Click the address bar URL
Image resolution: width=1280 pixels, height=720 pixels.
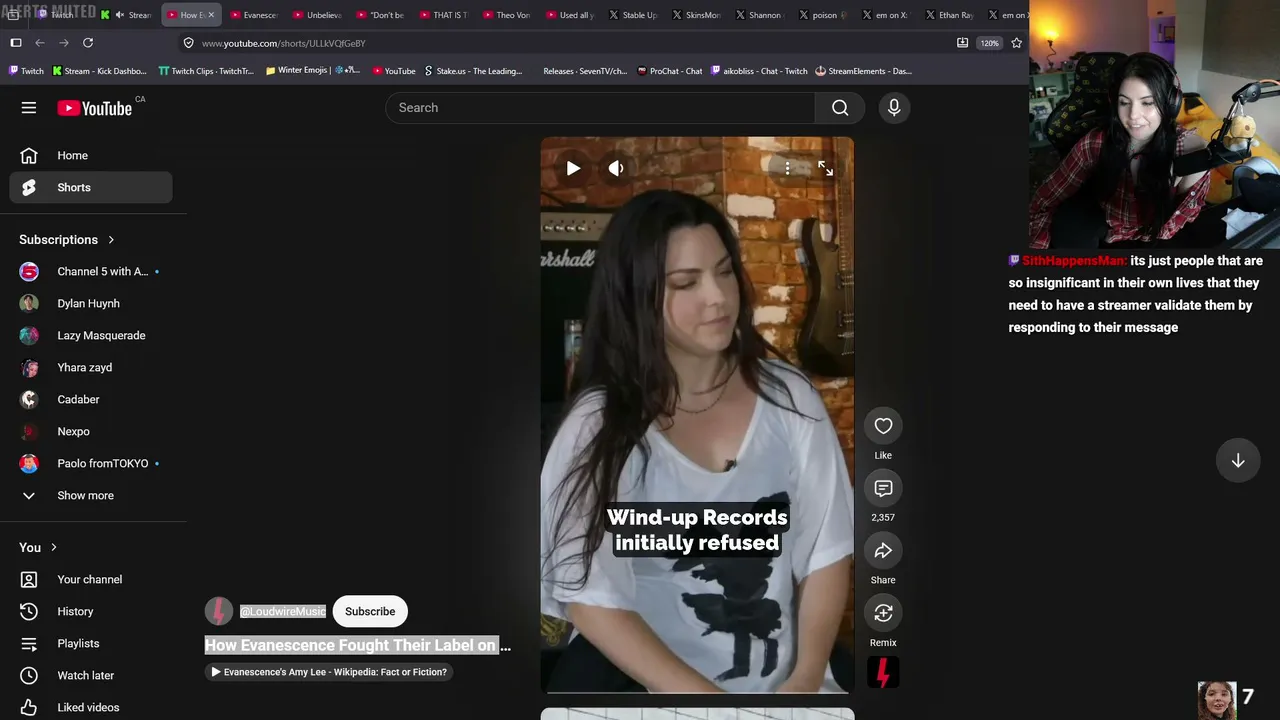(x=283, y=43)
